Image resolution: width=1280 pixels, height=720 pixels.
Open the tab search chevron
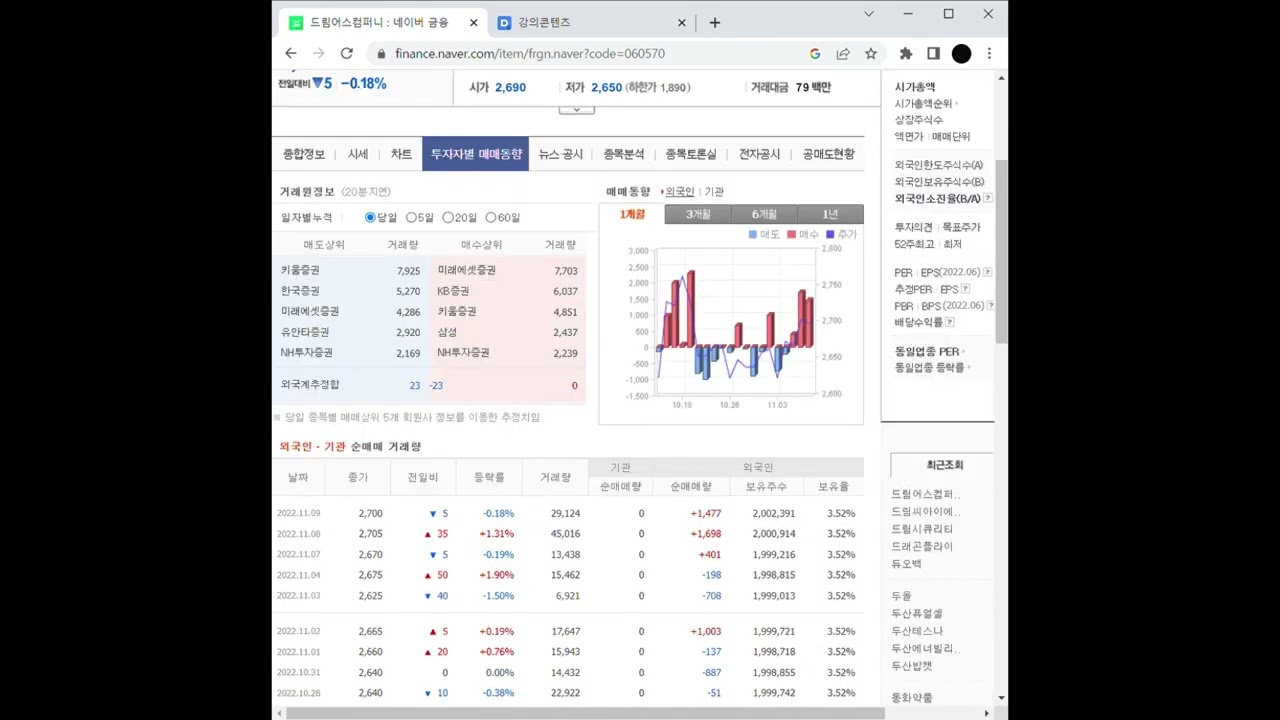coord(869,14)
